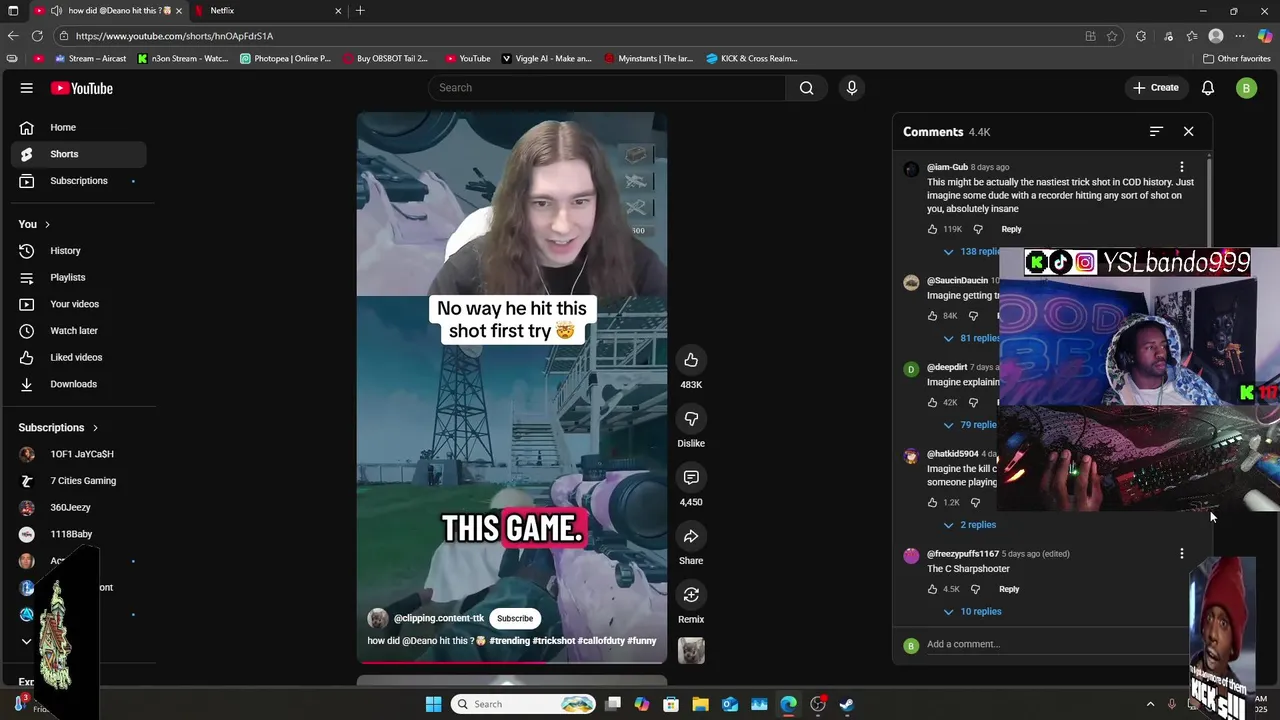Open the sound thumbnail below Remix
The image size is (1280, 720).
(x=691, y=651)
